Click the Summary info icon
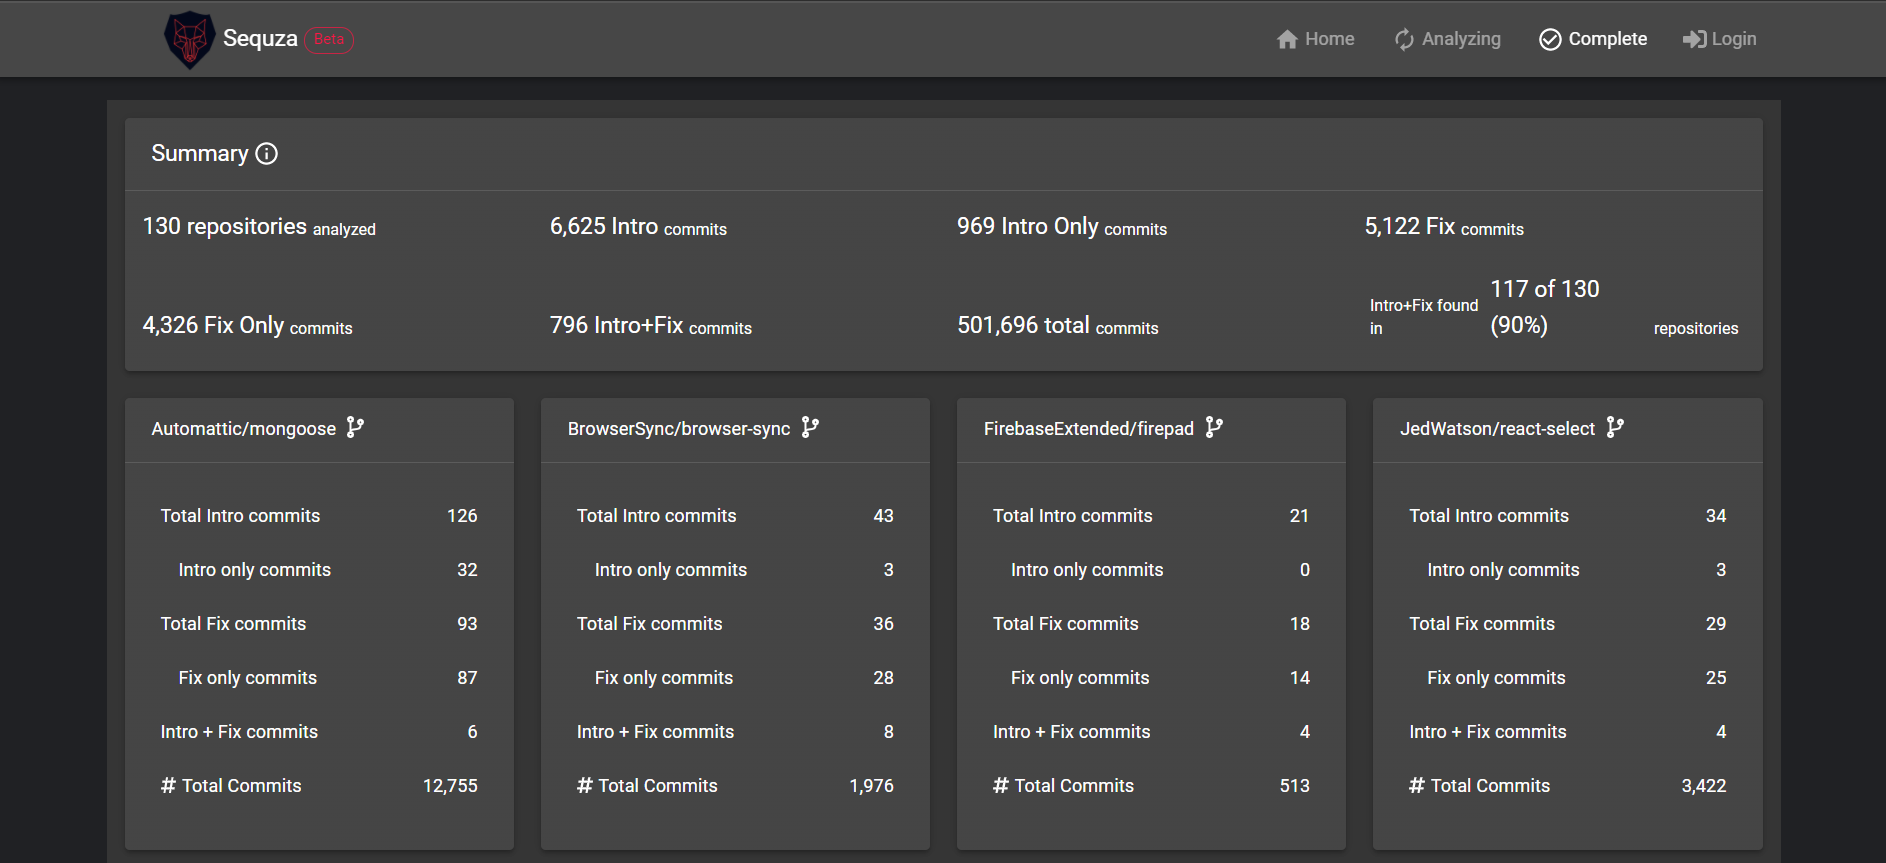Screen dimensions: 1886x863 [267, 153]
